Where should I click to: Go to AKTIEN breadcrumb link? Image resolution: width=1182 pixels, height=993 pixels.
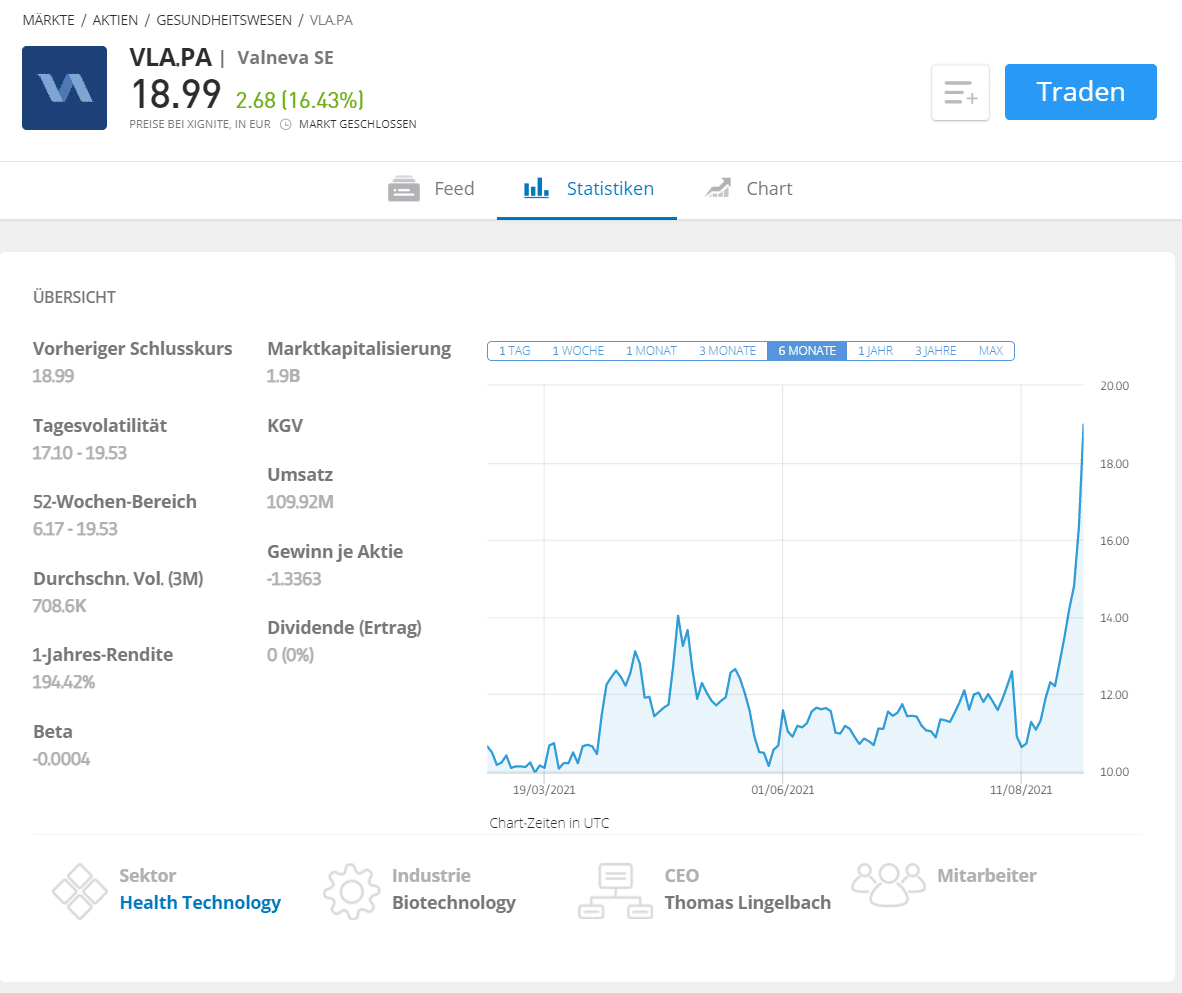[115, 20]
